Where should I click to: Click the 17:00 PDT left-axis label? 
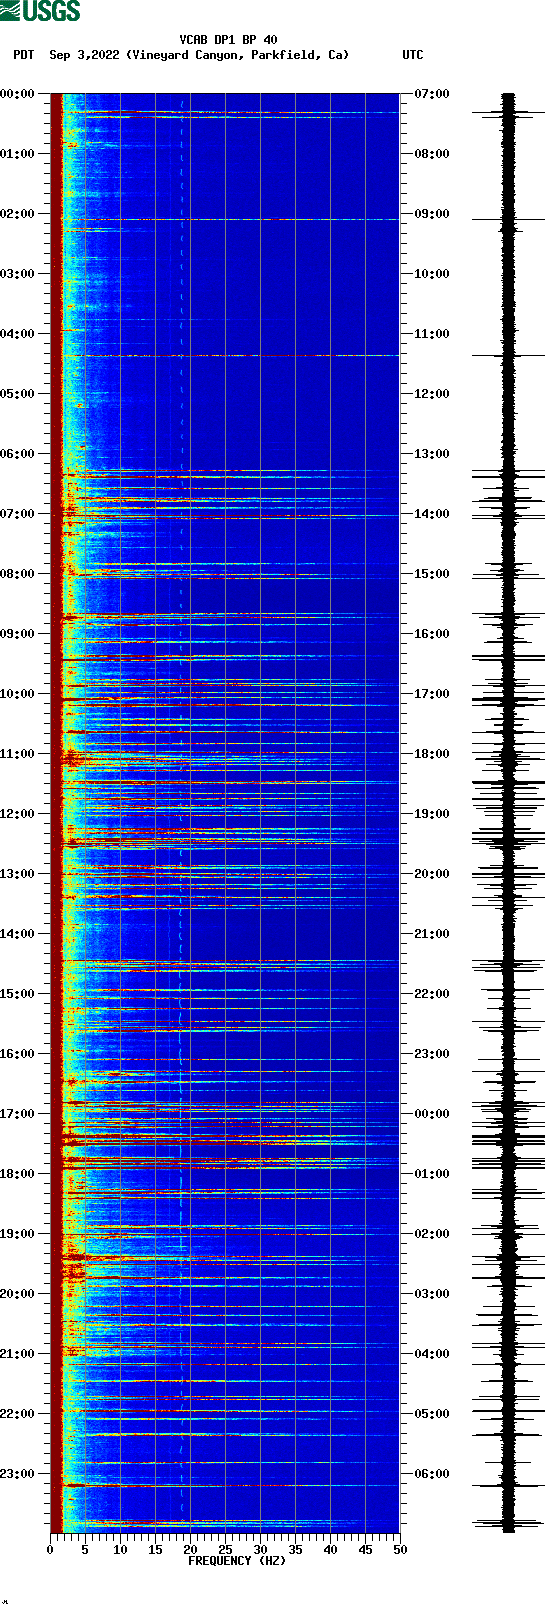coord(18,1114)
